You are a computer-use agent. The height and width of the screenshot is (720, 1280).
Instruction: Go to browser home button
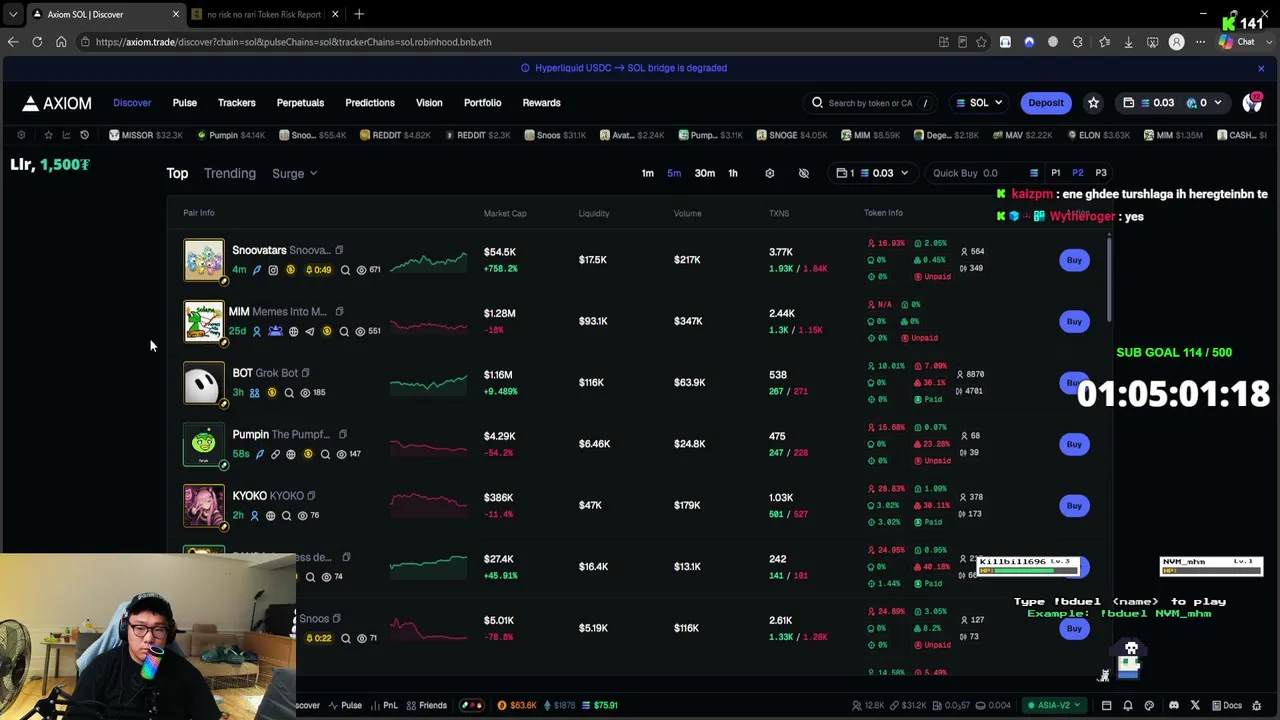coord(61,42)
